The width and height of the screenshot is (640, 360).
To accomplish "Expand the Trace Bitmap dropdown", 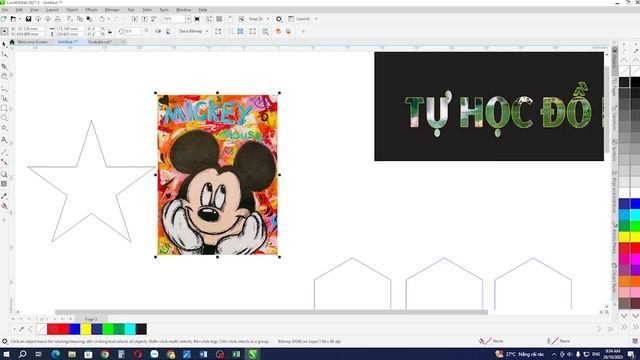I will point(207,31).
